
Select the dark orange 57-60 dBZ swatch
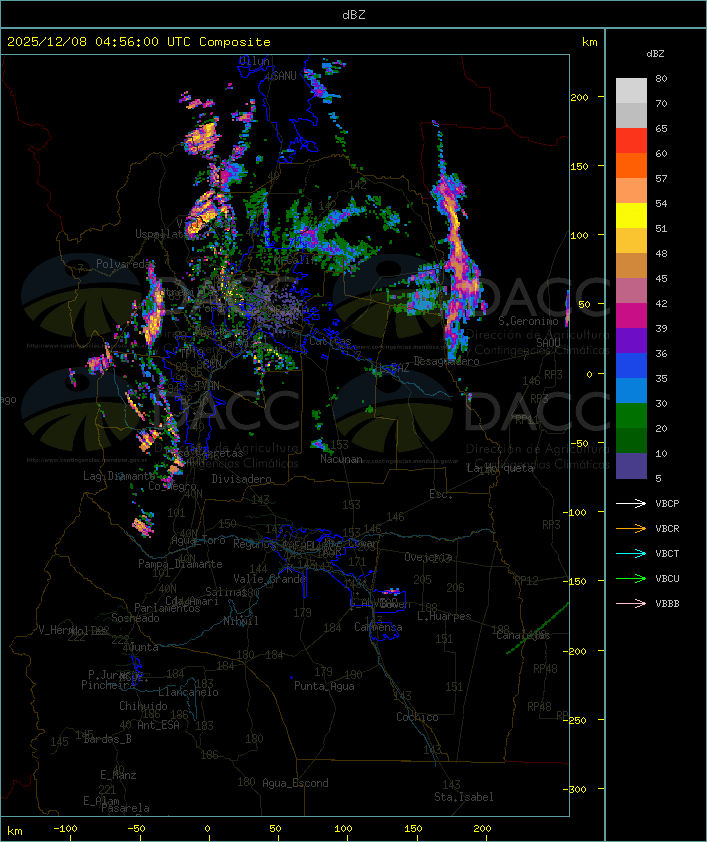pos(631,165)
